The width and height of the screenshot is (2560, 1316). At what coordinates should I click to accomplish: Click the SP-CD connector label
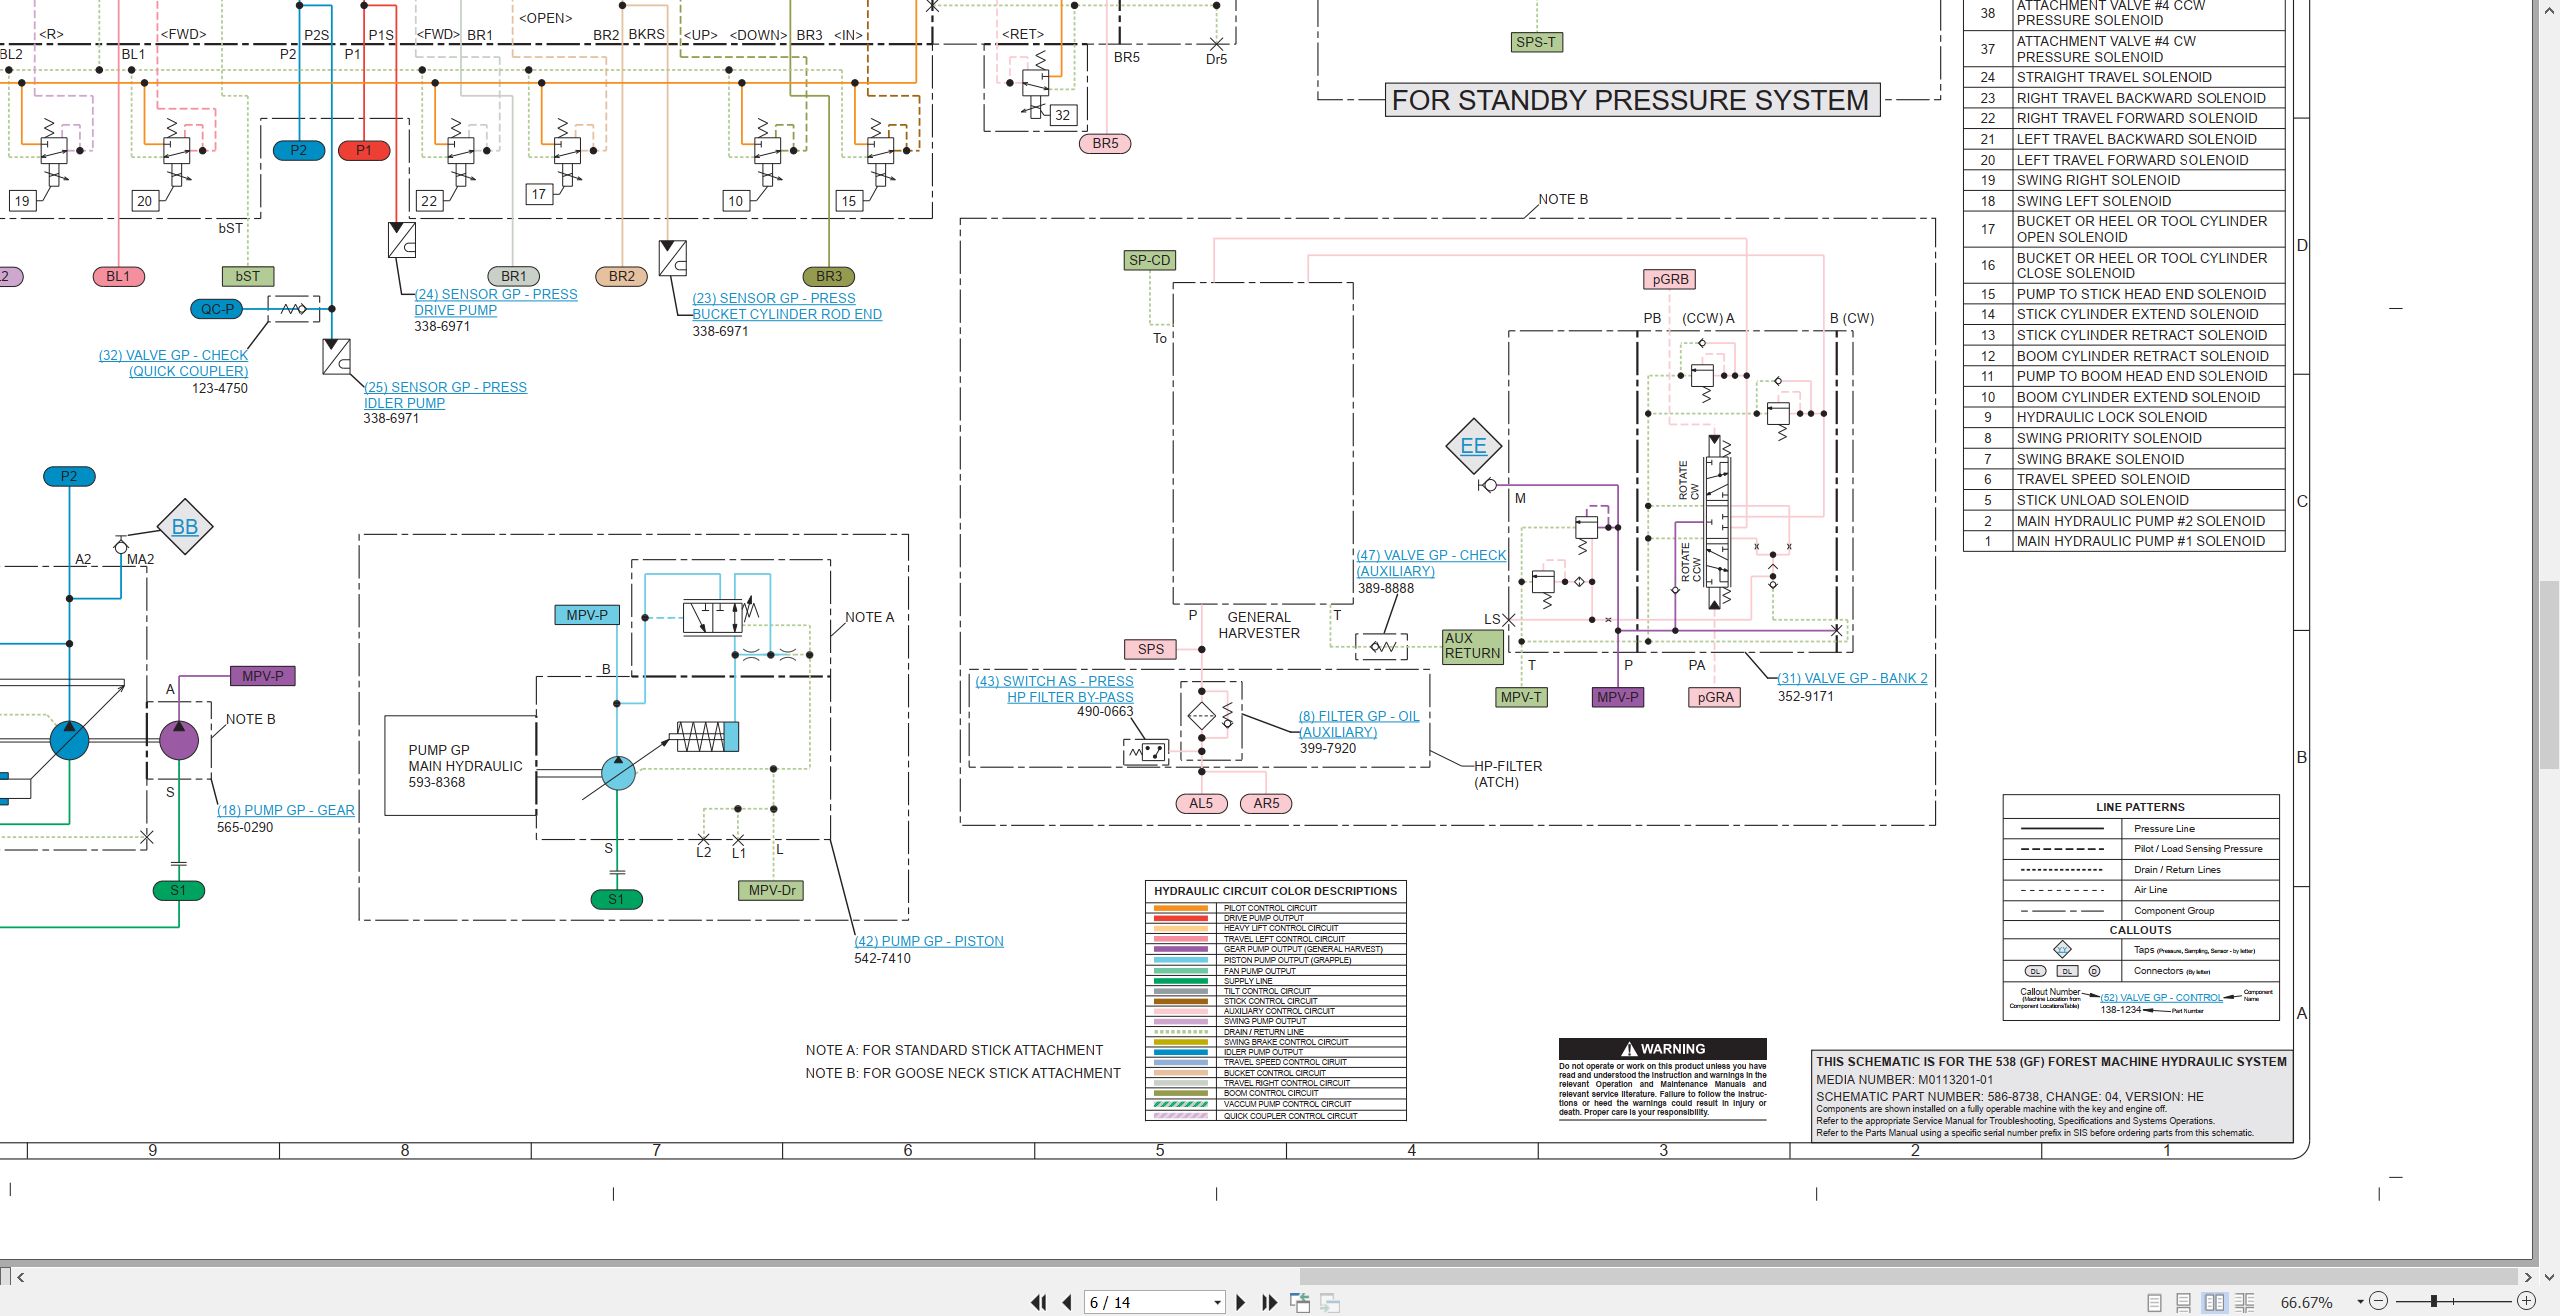(1149, 260)
